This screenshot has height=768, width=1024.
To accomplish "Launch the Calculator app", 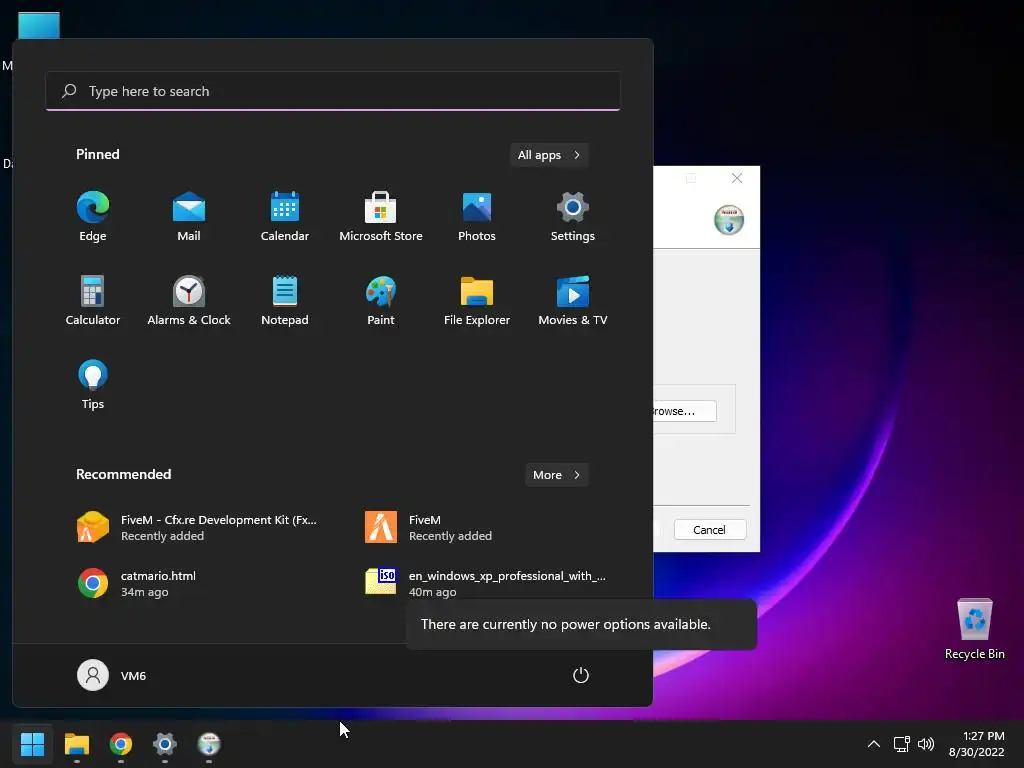I will coord(93,300).
